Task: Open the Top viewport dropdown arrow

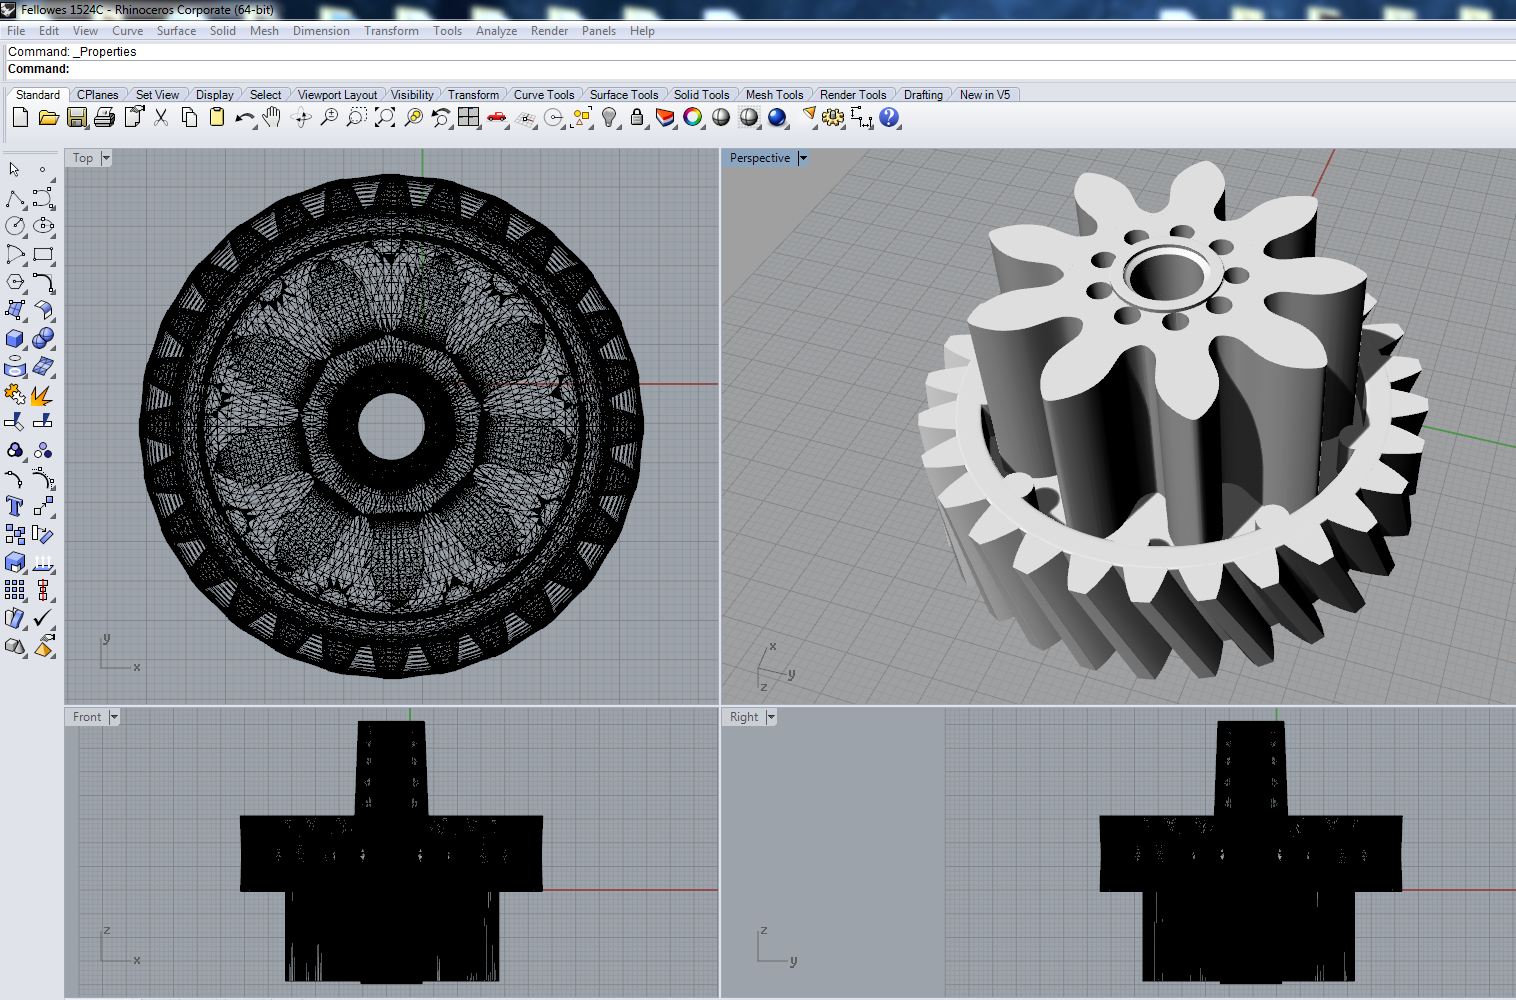Action: [x=106, y=158]
